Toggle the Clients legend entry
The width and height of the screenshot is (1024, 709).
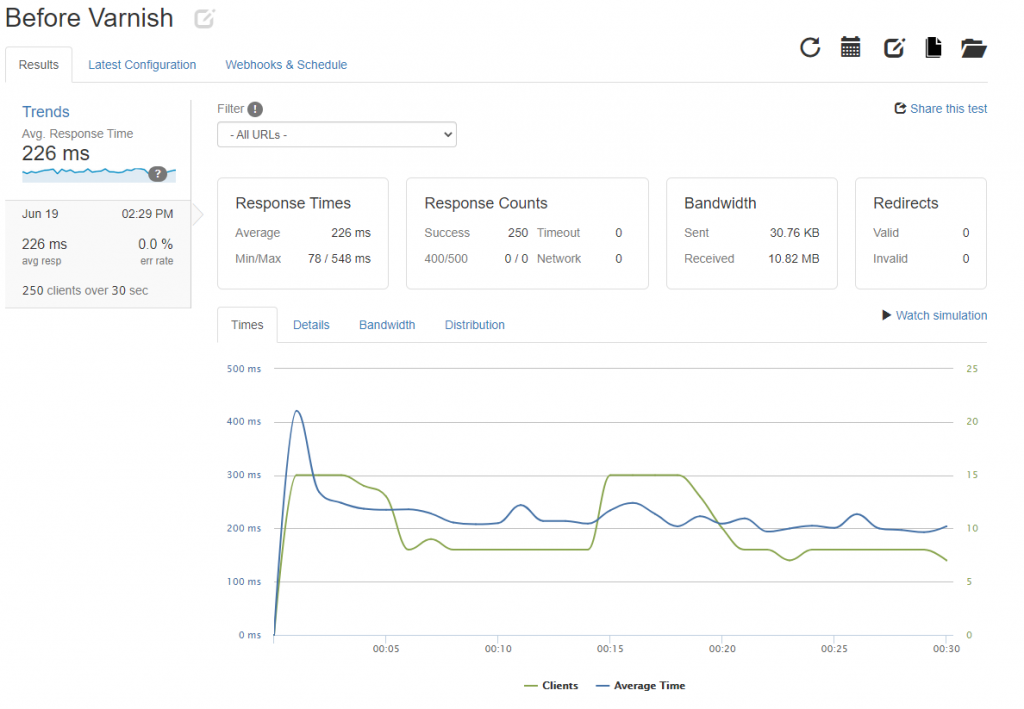pyautogui.click(x=551, y=685)
